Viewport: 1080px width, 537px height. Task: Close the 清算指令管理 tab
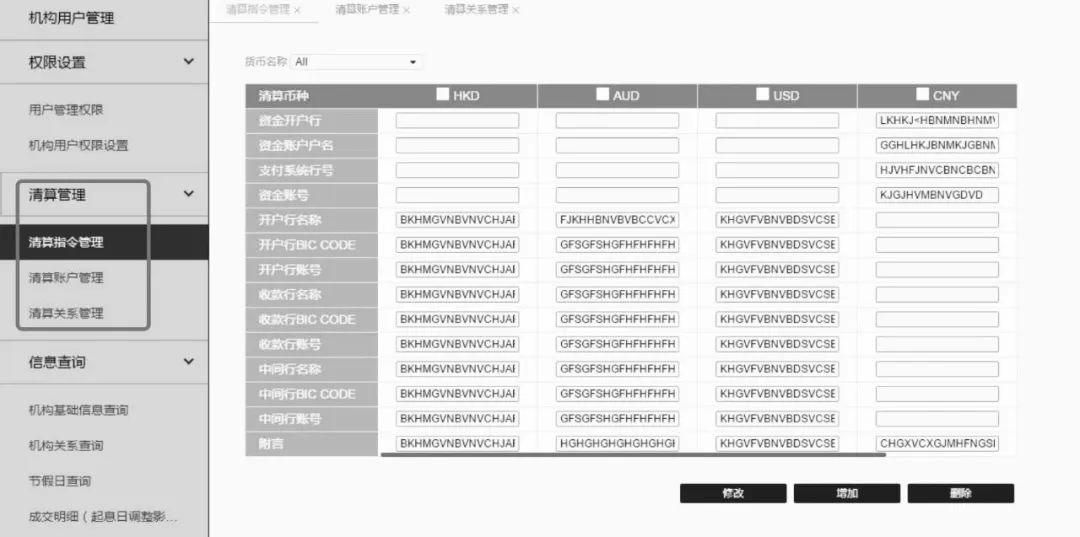pyautogui.click(x=297, y=10)
